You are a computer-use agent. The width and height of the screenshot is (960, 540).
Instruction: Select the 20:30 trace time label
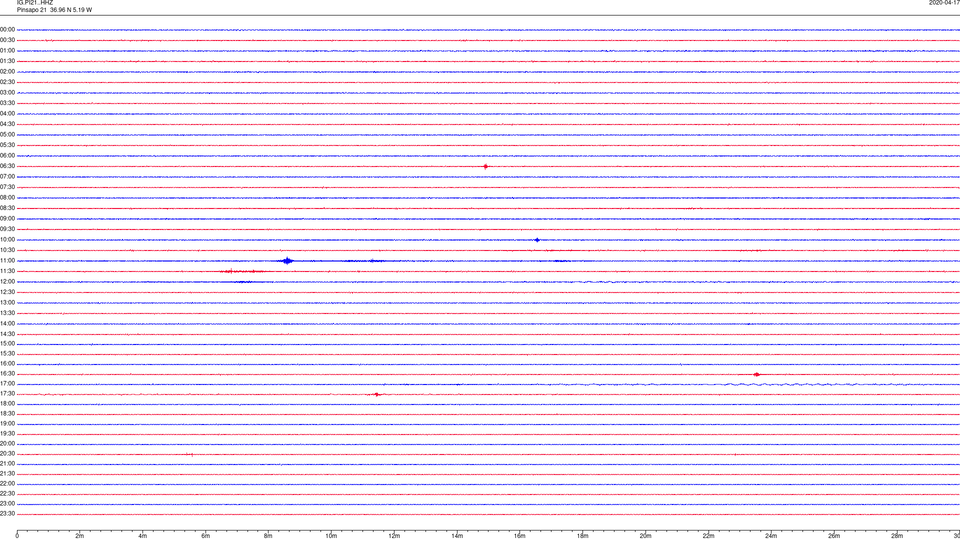click(x=7, y=454)
